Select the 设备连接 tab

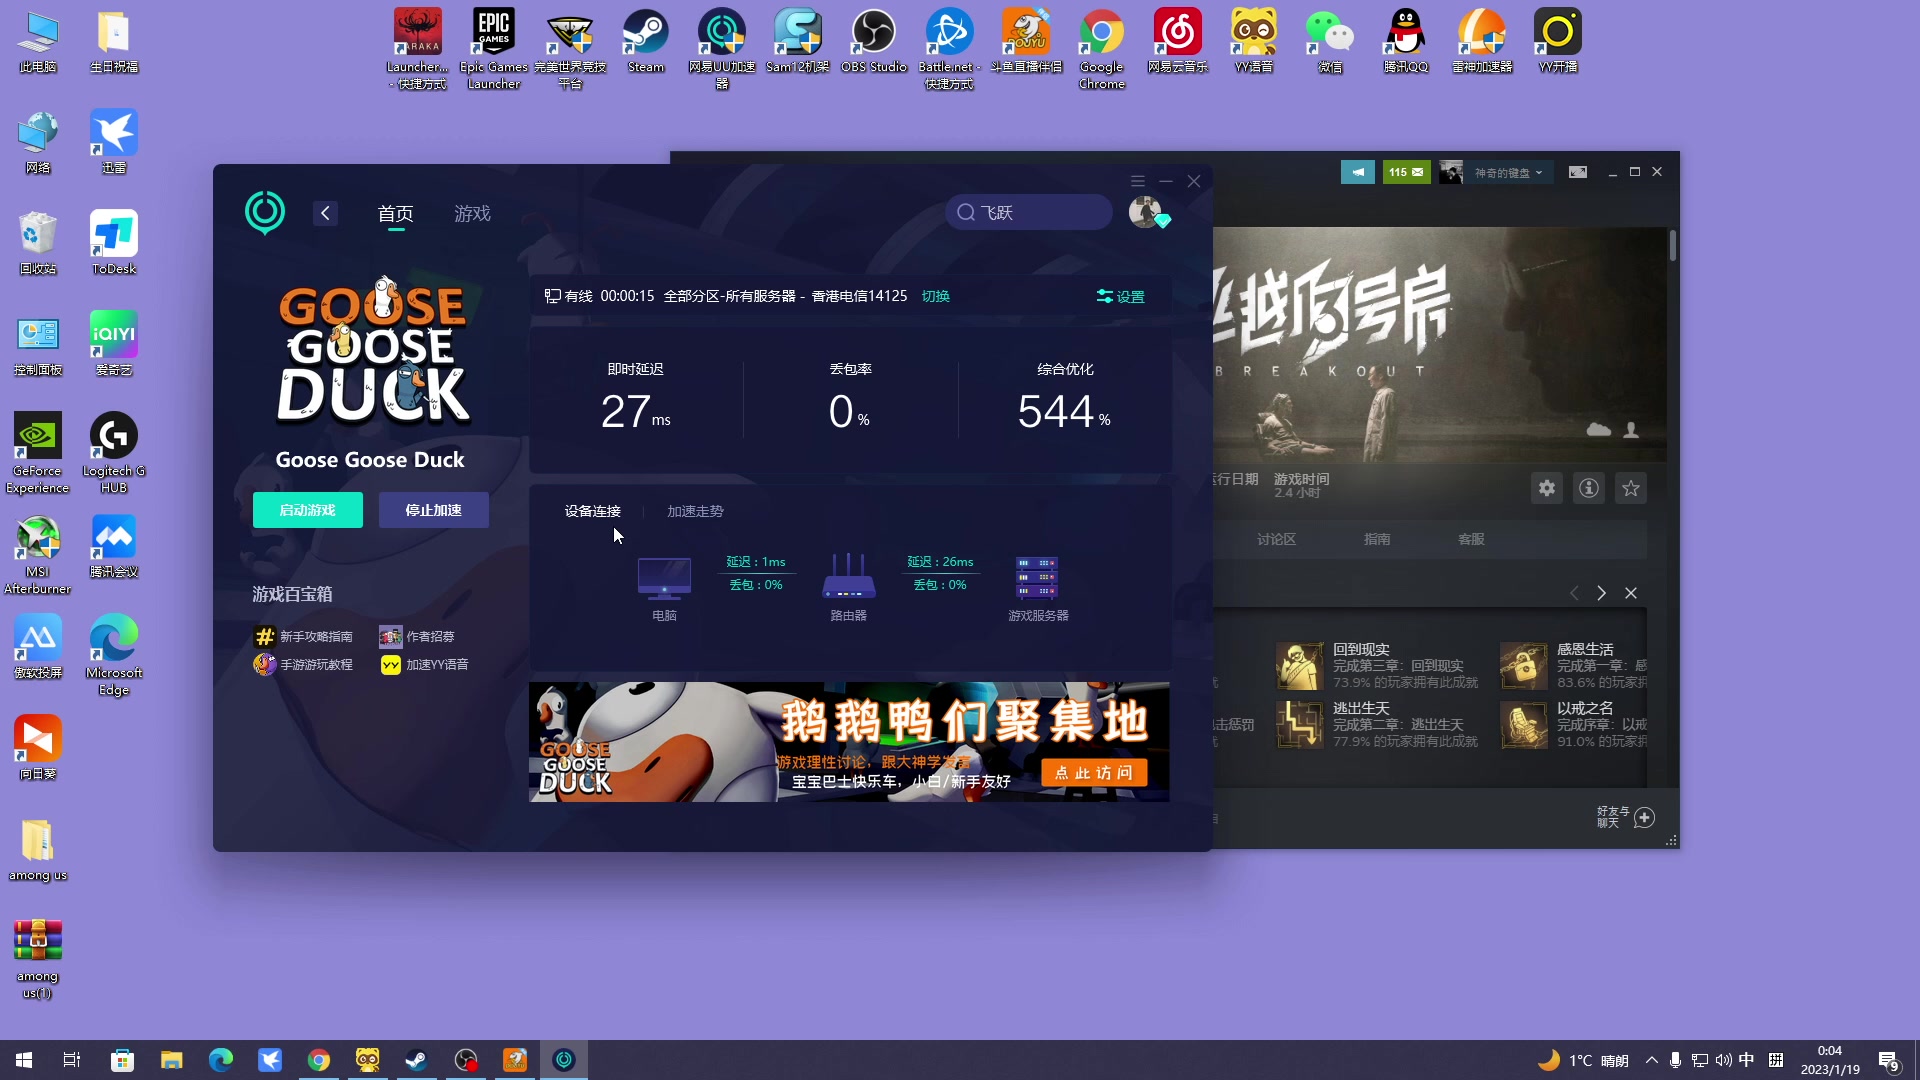592,511
